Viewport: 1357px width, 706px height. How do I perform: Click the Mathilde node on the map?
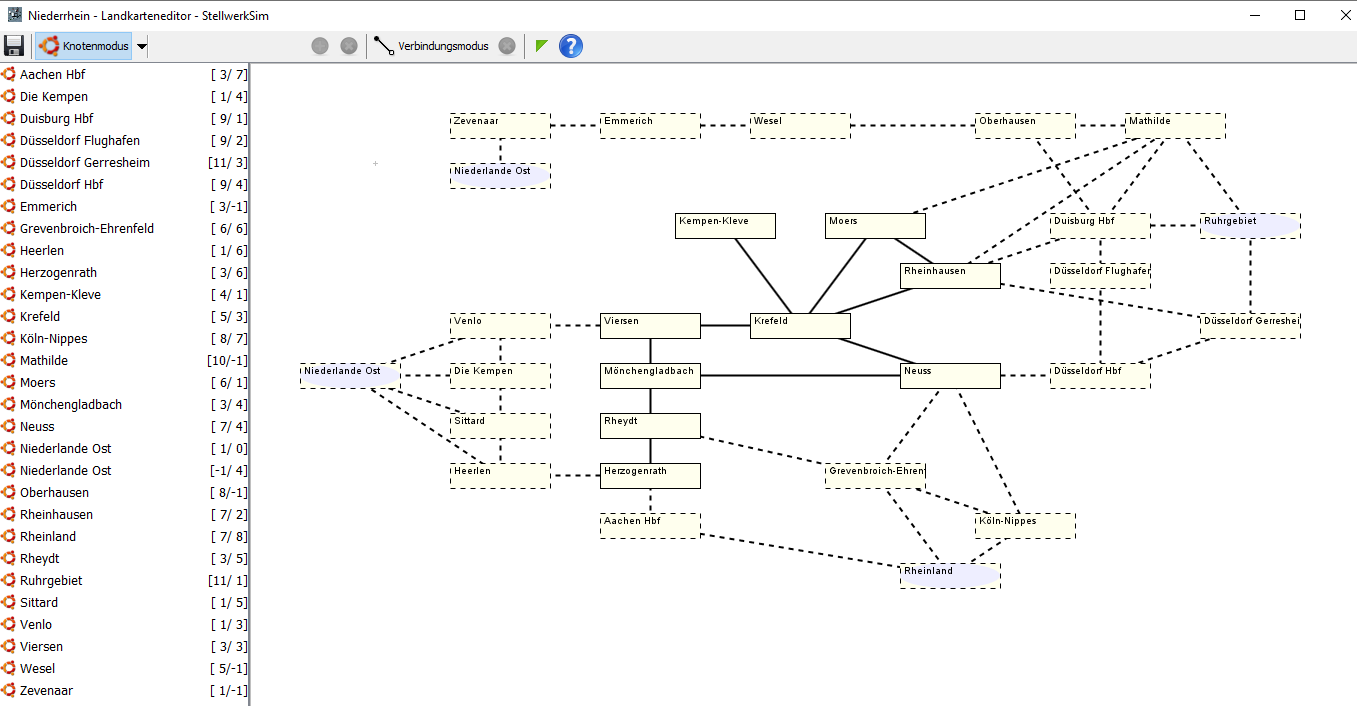[x=1175, y=126]
